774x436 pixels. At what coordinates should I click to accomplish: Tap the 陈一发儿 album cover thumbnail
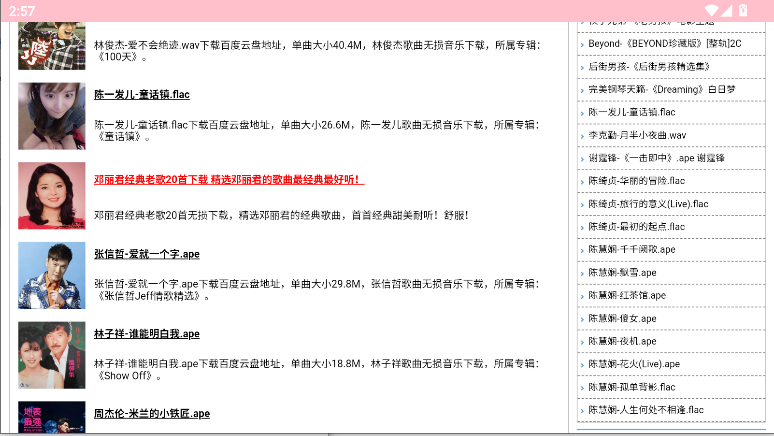(52, 116)
